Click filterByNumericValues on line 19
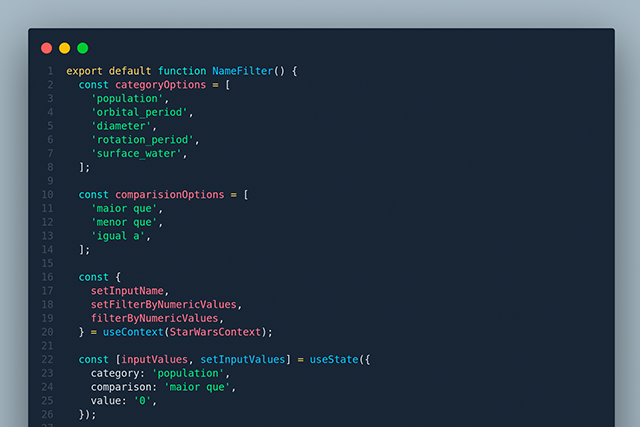This screenshot has width=640, height=427. 154,318
